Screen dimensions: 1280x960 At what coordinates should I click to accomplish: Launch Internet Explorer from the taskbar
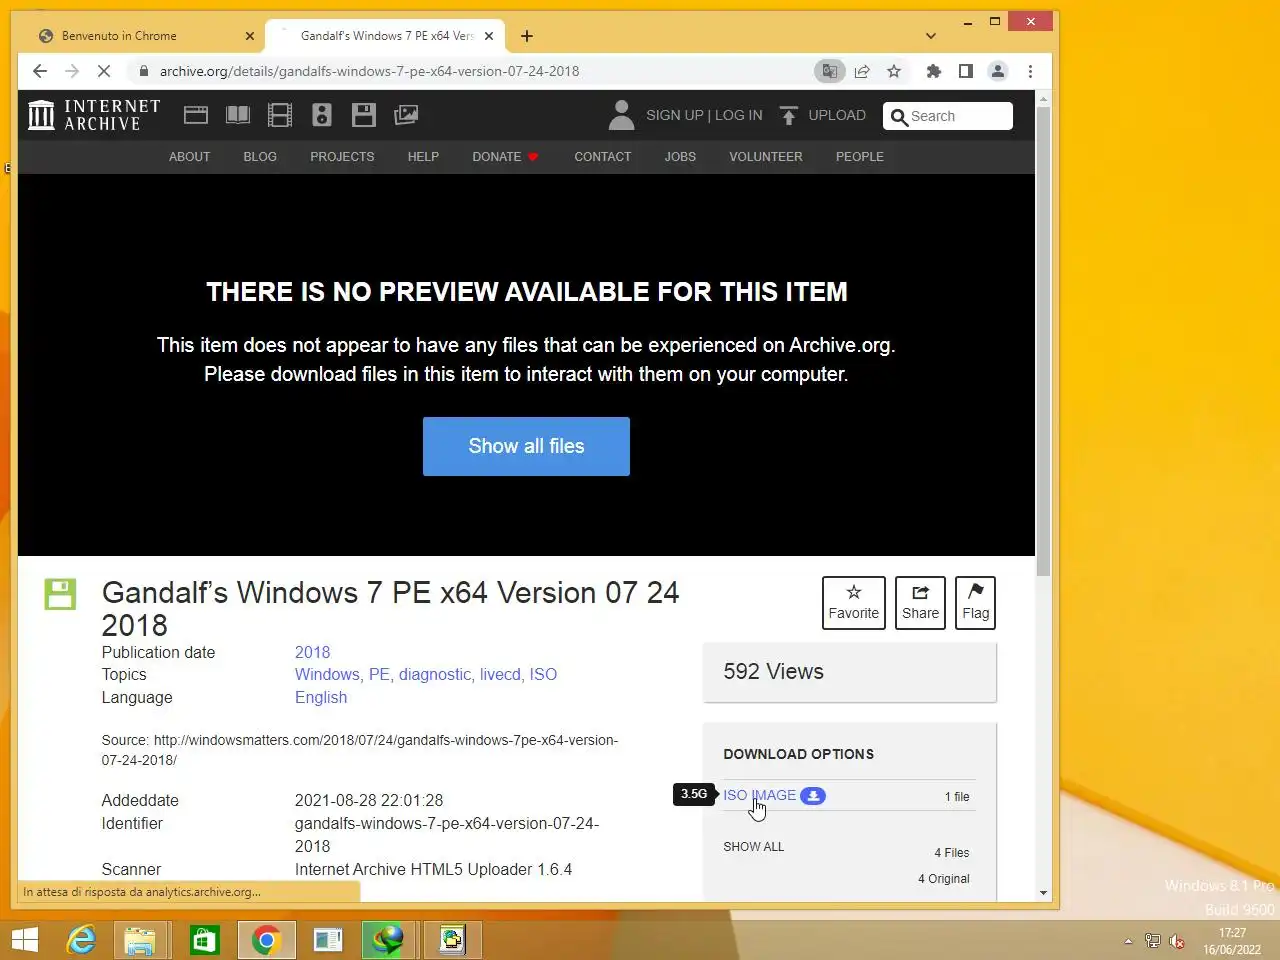point(80,940)
